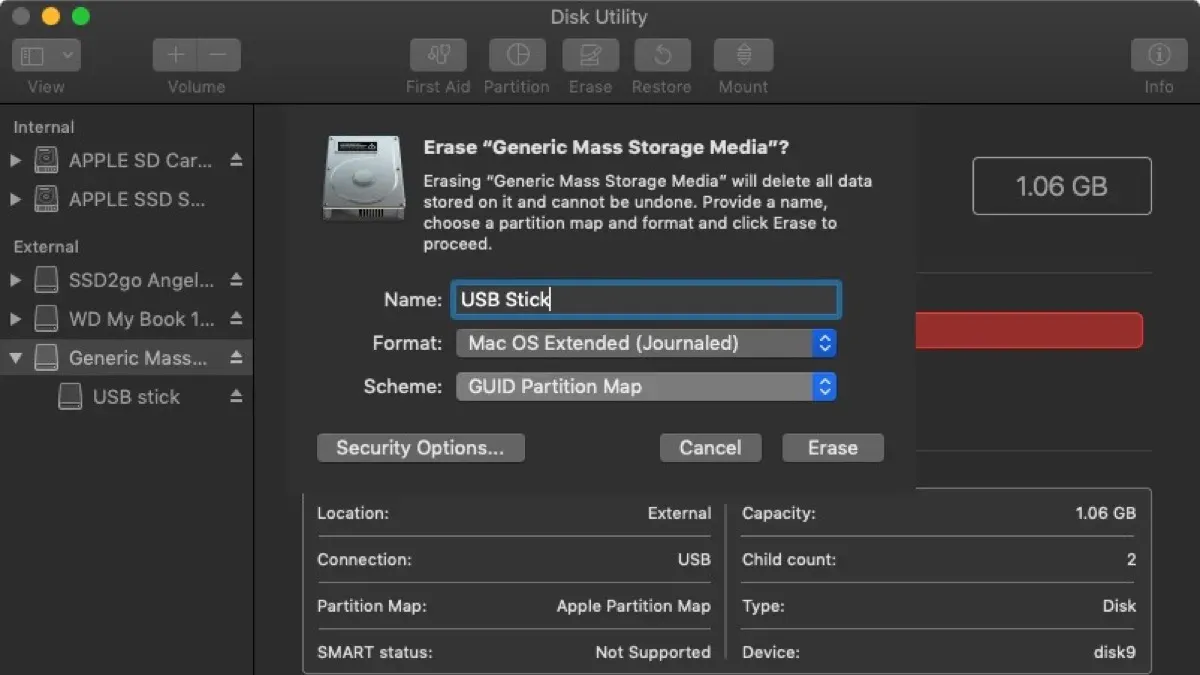
Task: Open the Info toolbar button
Action: tap(1158, 55)
